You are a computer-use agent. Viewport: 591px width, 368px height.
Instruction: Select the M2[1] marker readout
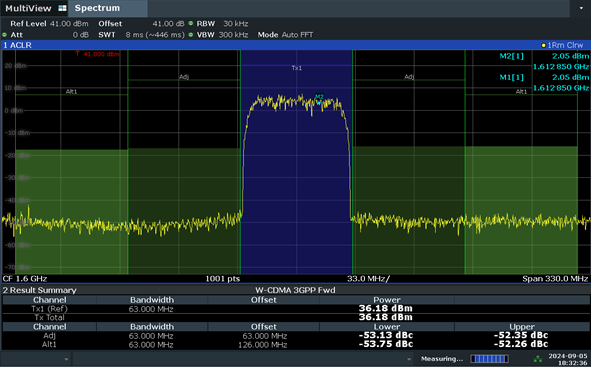pyautogui.click(x=544, y=61)
